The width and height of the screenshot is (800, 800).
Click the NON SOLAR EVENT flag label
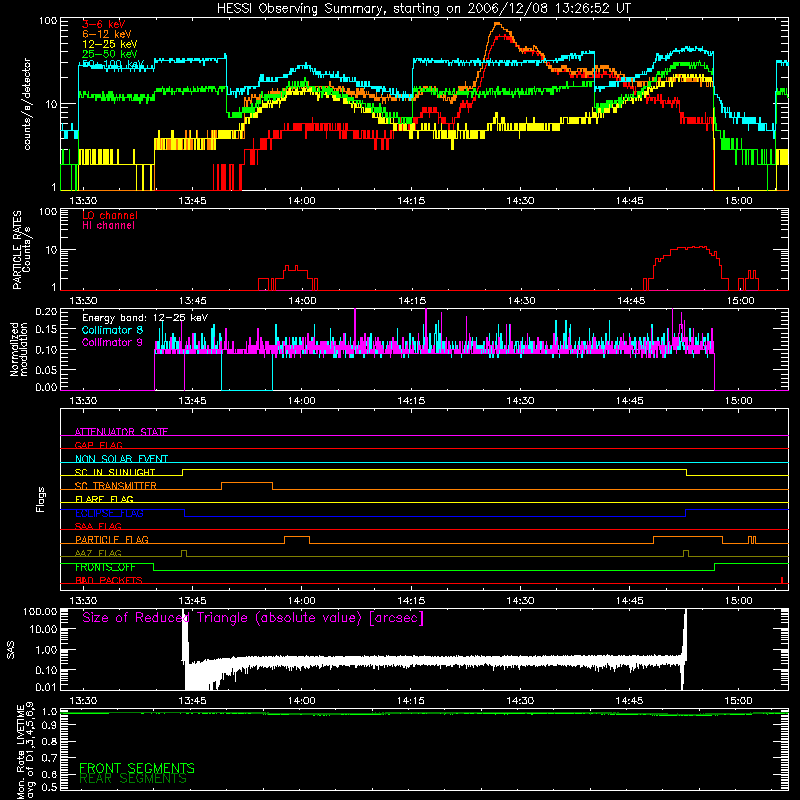[121, 459]
